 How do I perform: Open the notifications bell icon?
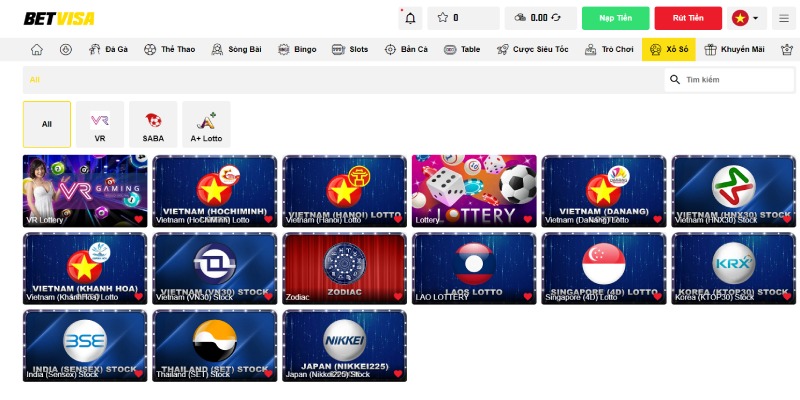click(x=410, y=18)
